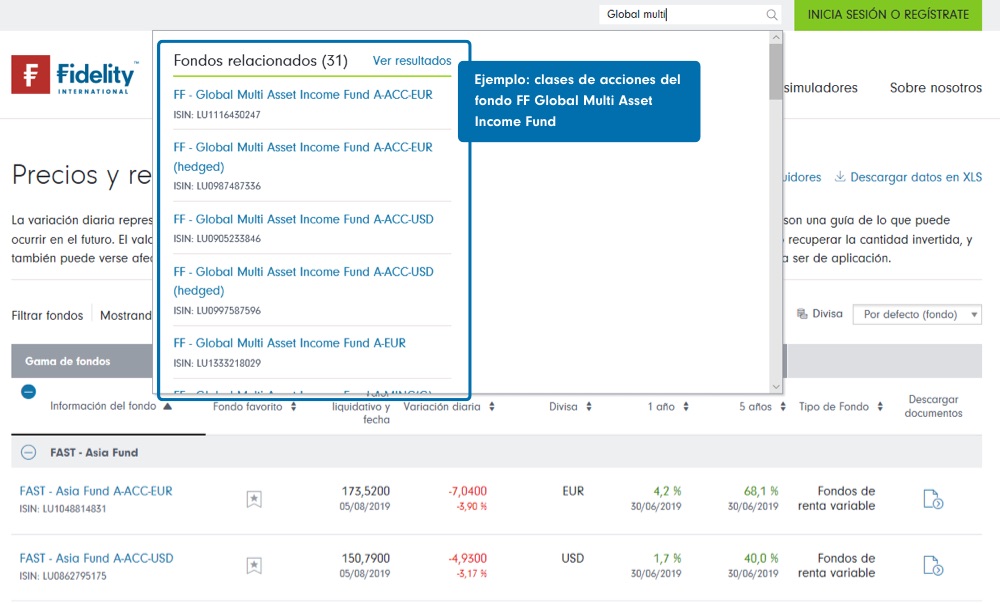Click Inicia sesión o regístrate button
This screenshot has width=1000, height=604.
[x=888, y=15]
